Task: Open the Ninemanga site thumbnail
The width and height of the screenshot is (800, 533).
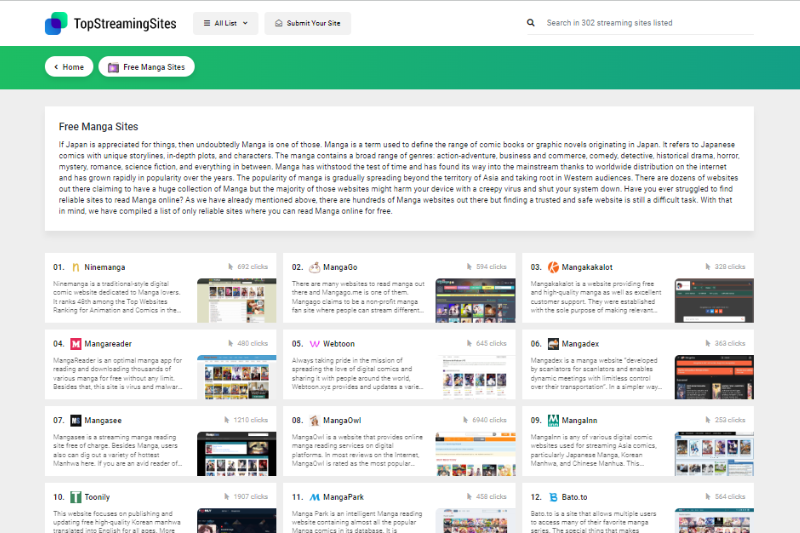Action: point(237,300)
